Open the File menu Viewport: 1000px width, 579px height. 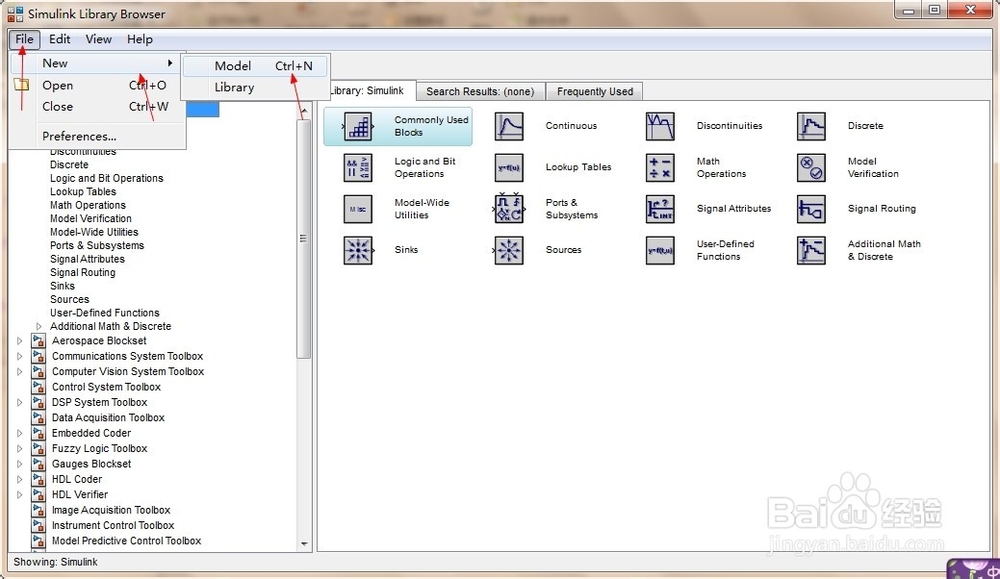(x=24, y=39)
